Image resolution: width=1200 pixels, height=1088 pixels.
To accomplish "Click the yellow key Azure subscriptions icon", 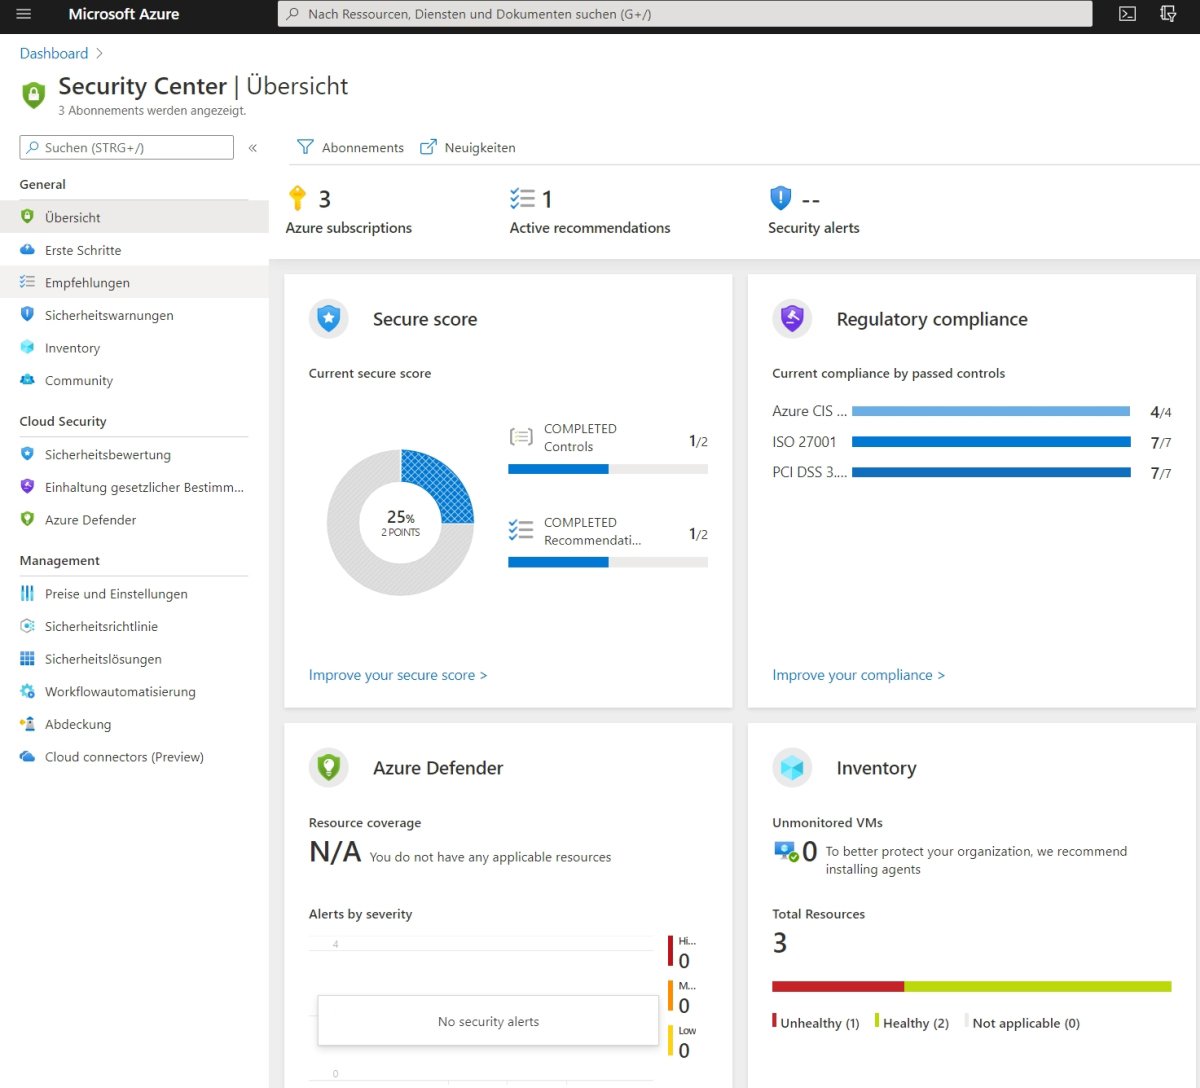I will (x=297, y=198).
